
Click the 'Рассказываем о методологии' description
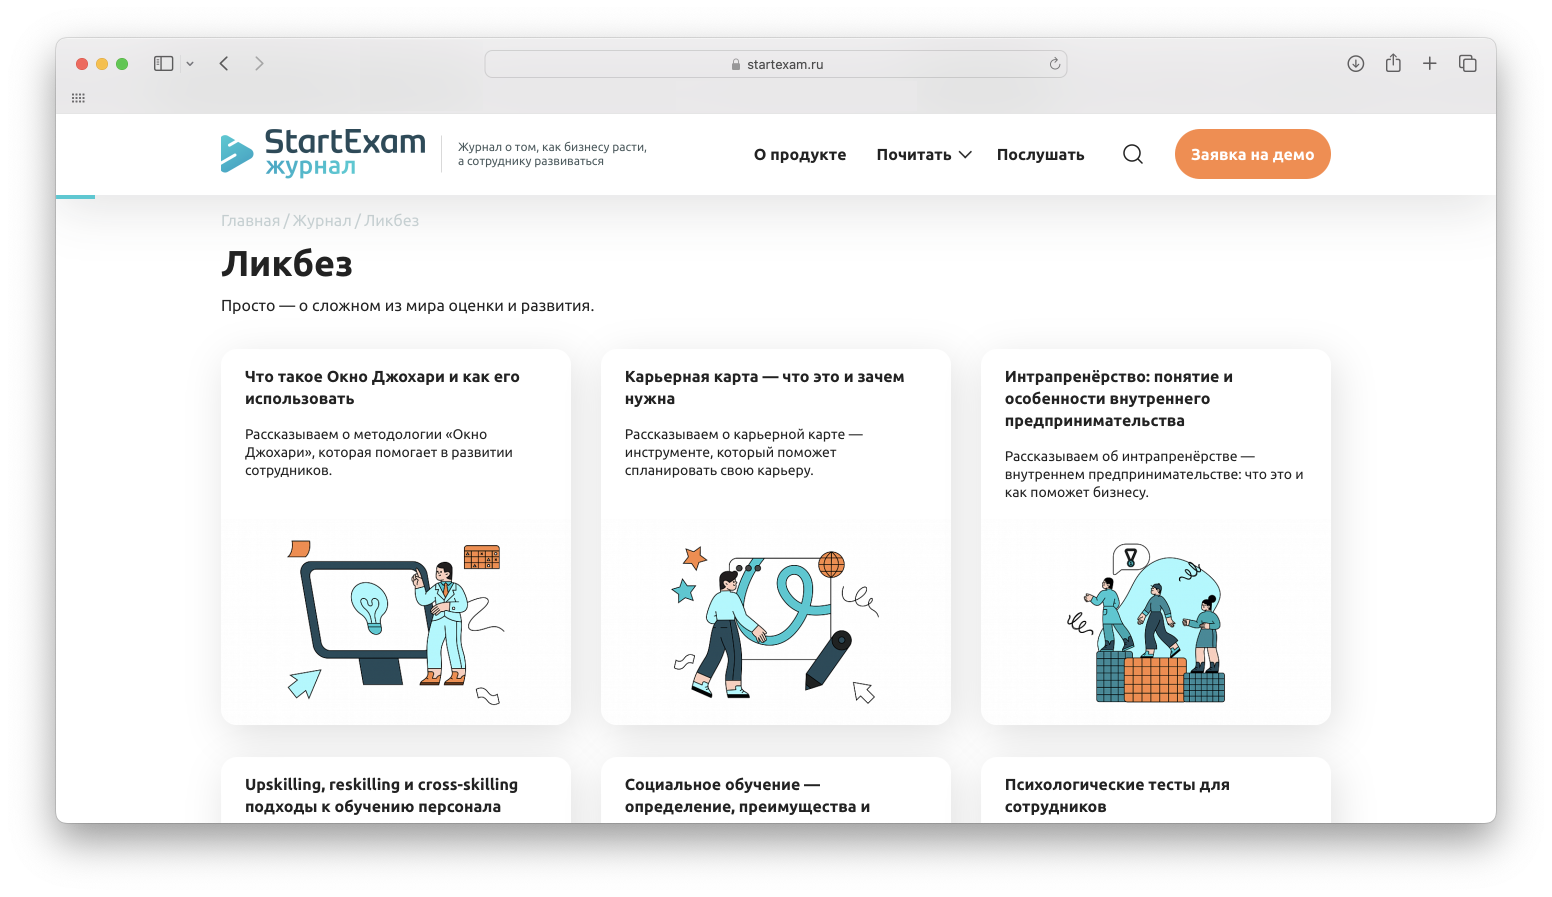pyautogui.click(x=379, y=452)
